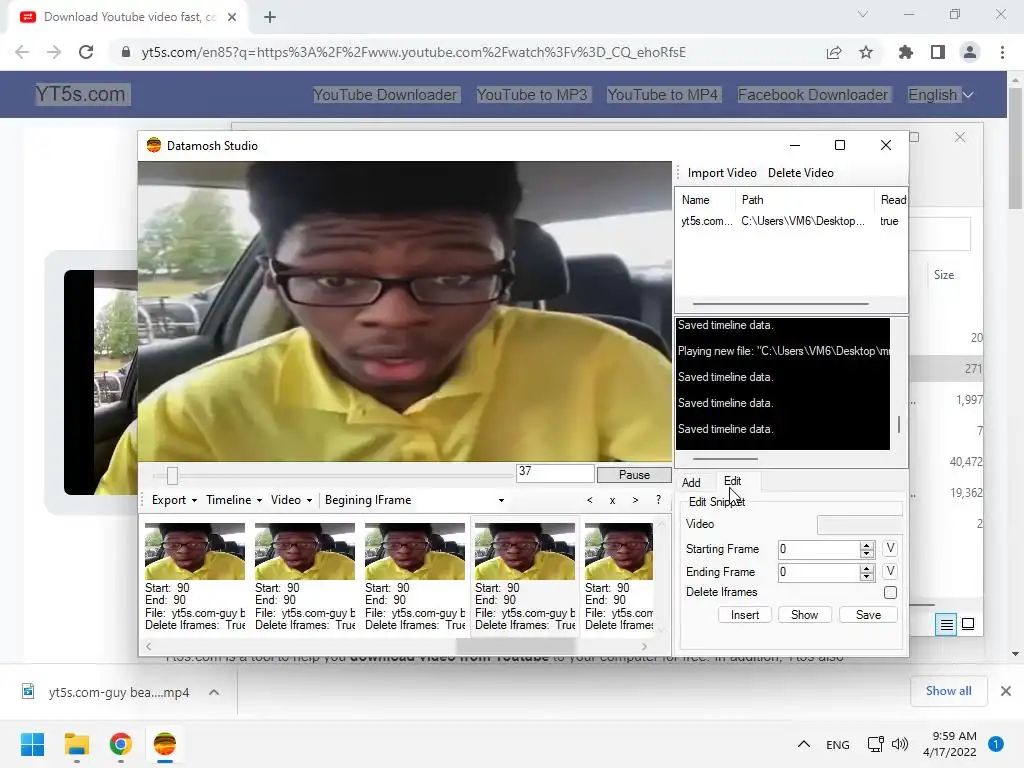Viewport: 1024px width, 768px height.
Task: Toggle Delete Iframes checkbox
Action: click(x=890, y=592)
